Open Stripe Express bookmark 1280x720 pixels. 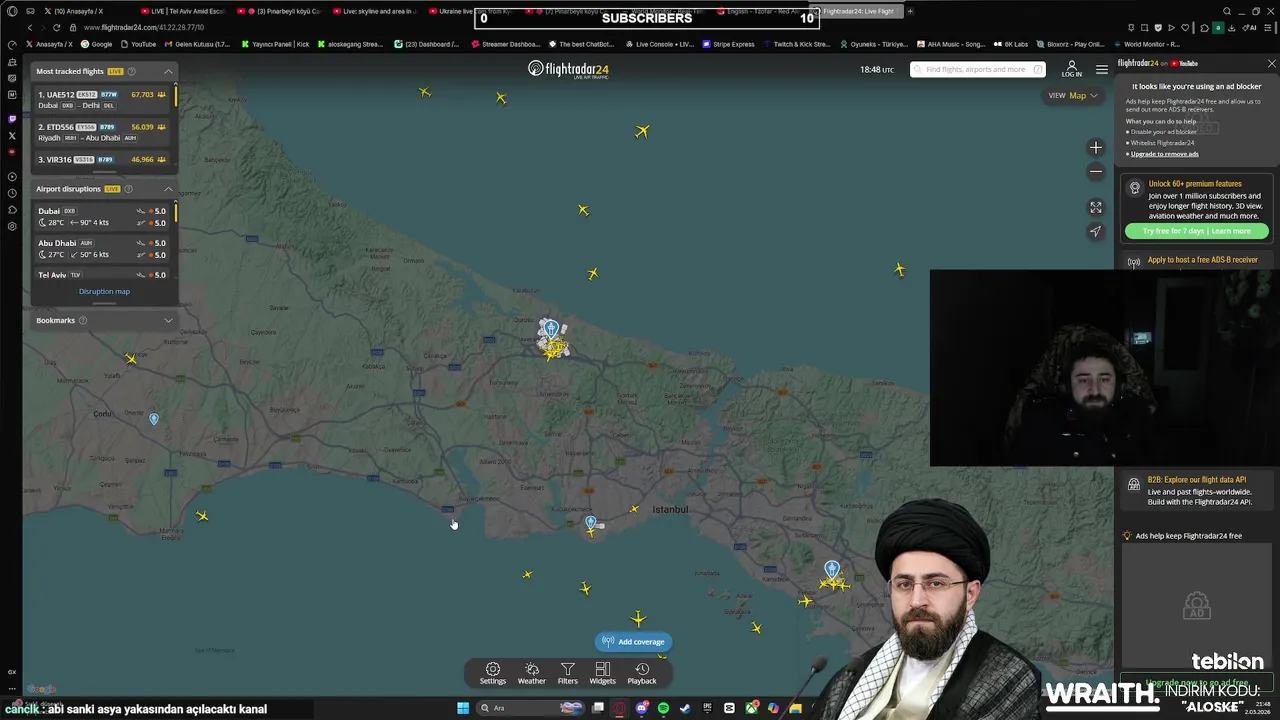[x=729, y=44]
